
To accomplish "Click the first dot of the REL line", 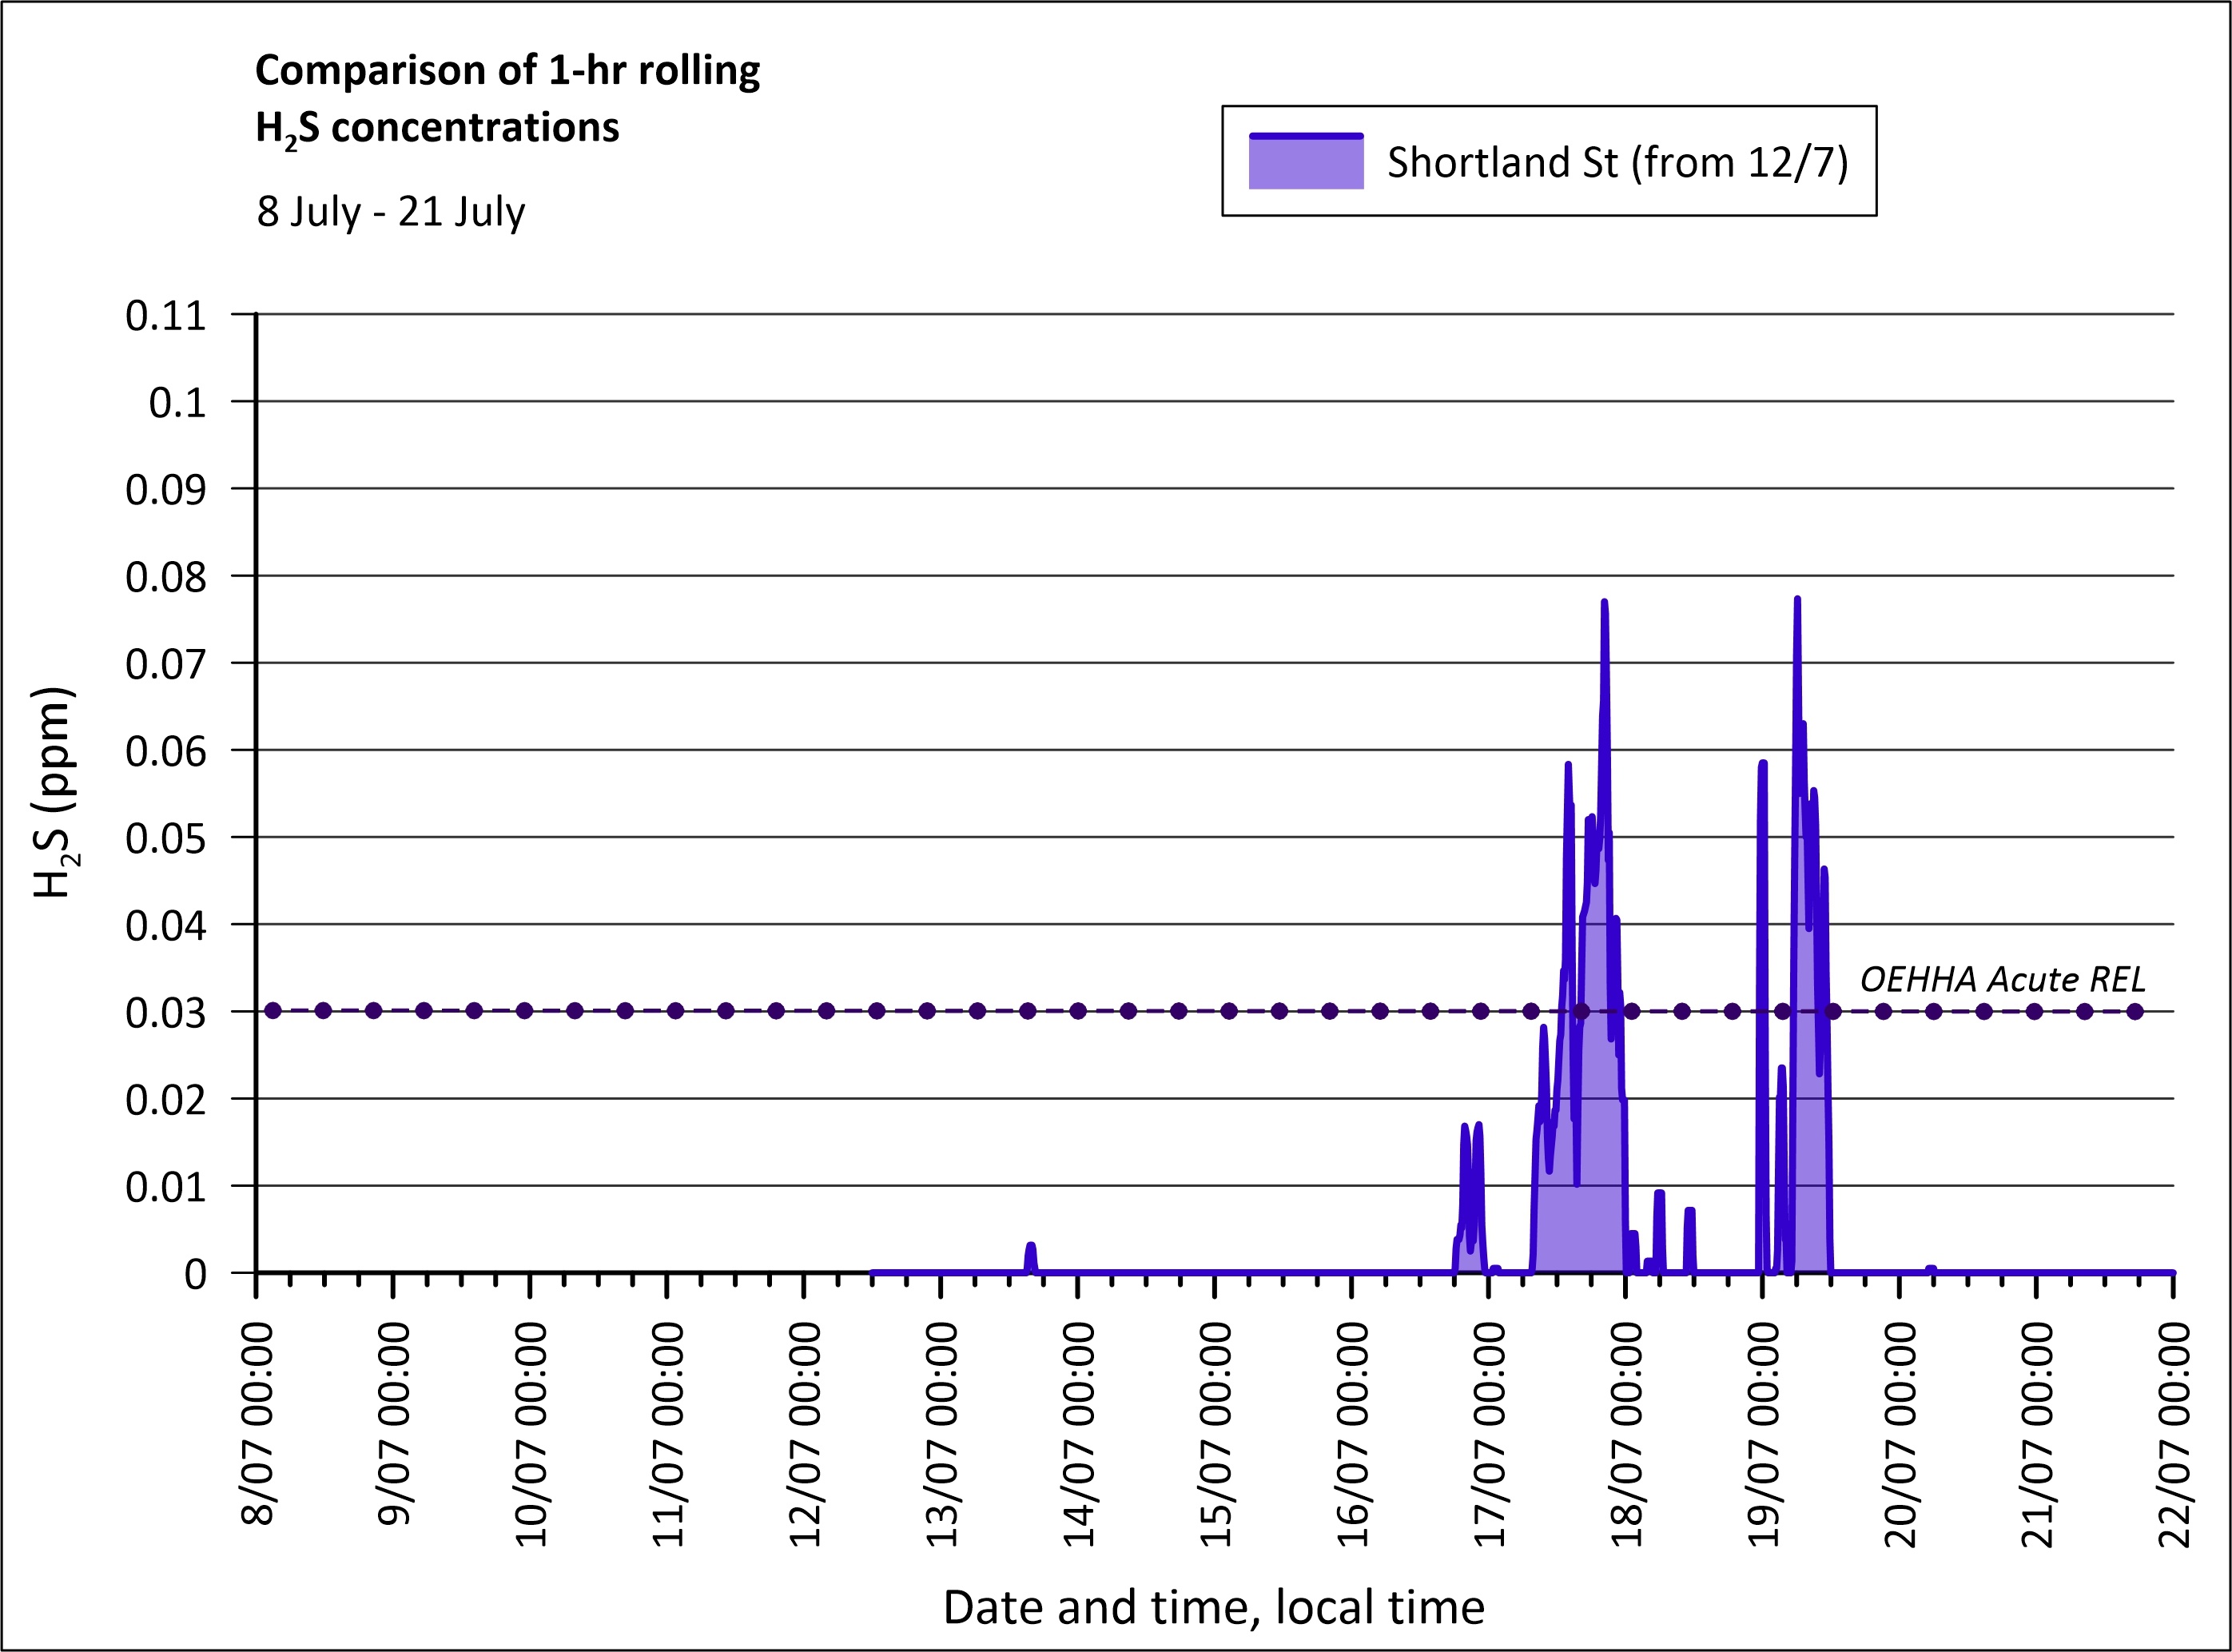I will click(273, 1011).
